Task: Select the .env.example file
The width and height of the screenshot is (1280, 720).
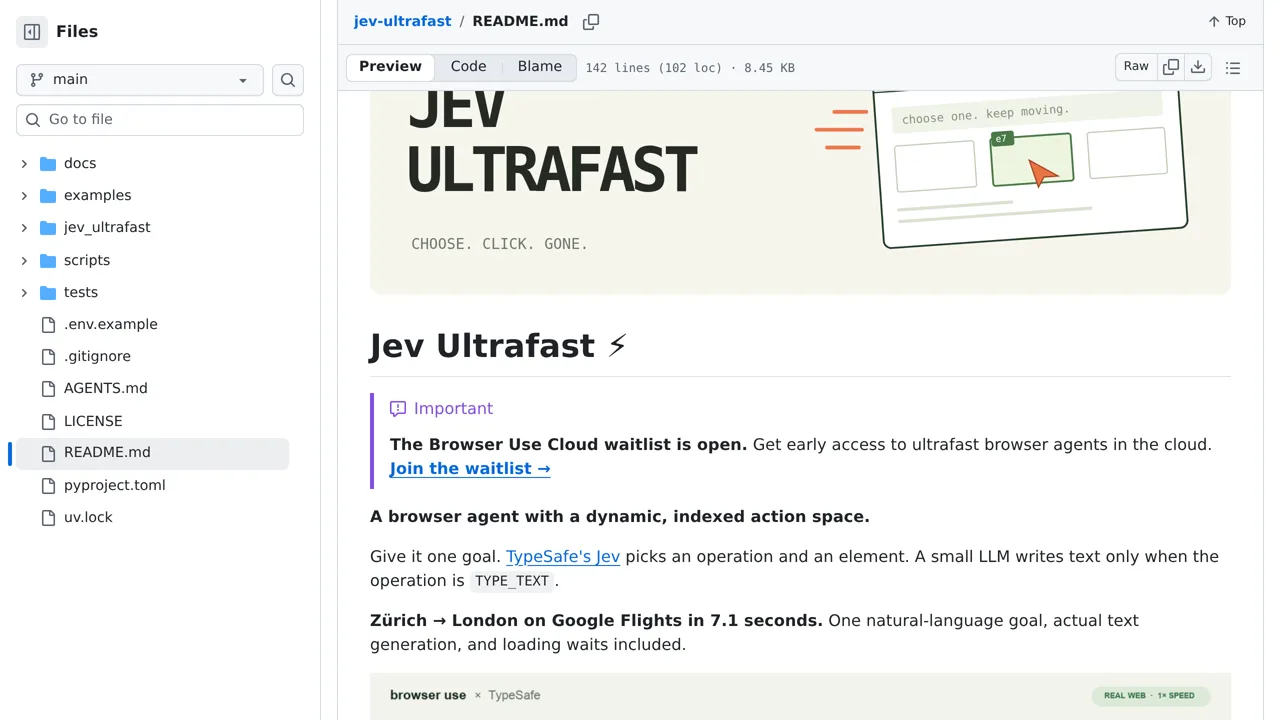Action: click(x=111, y=324)
